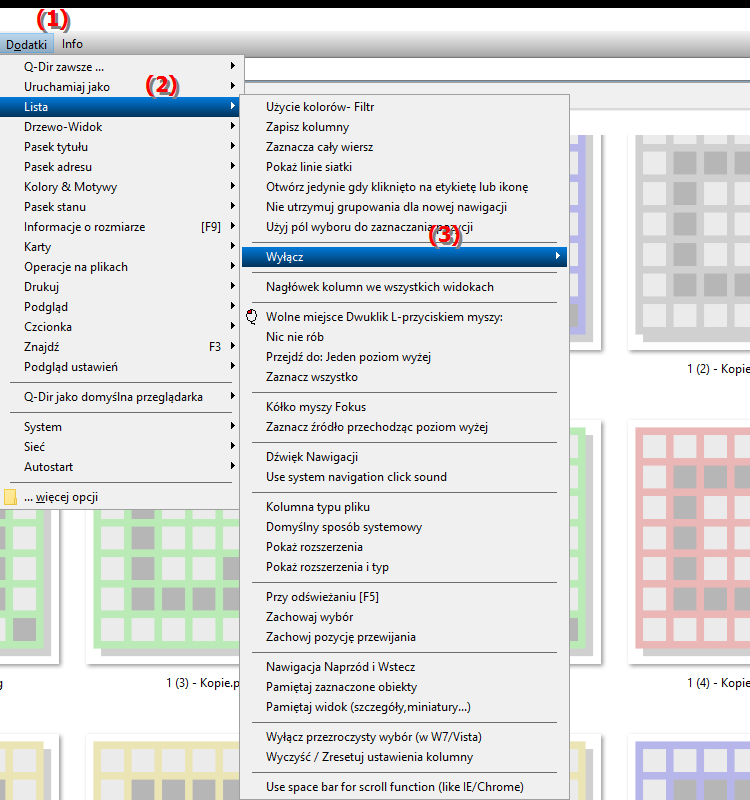750x800 pixels.
Task: Expand the Pasek adresu submenu
Action: 120,167
